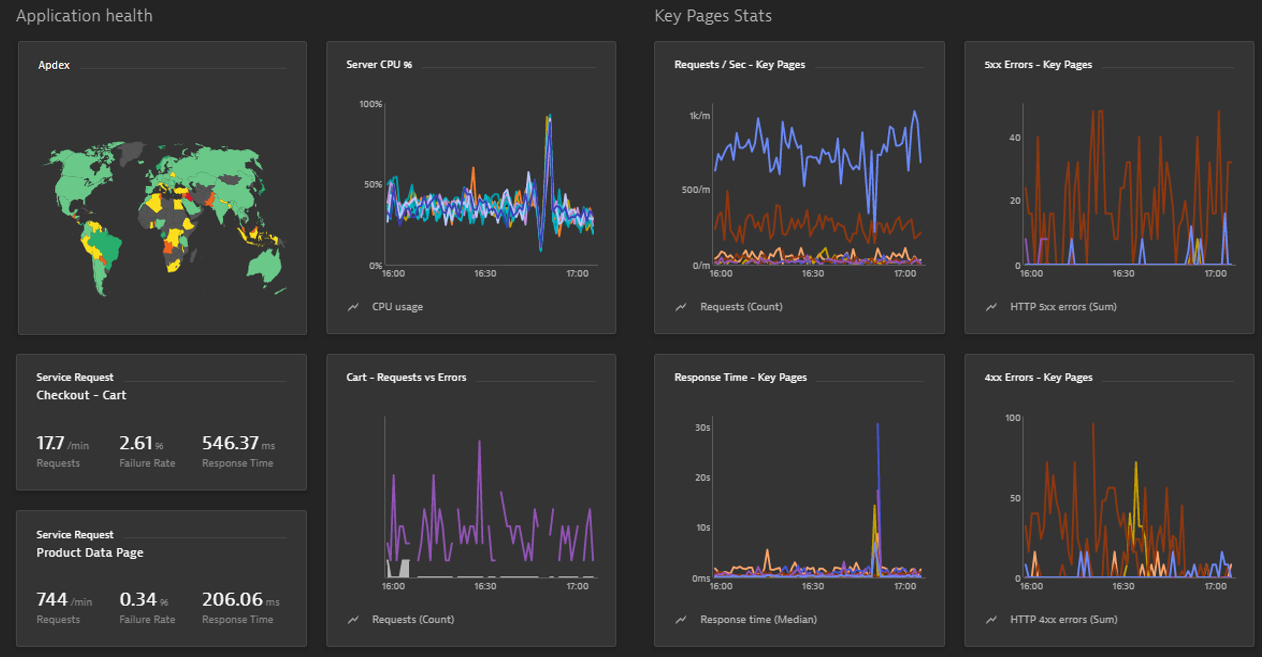Screen dimensions: 1262x657
Task: Expand the Product Data Page service tile
Action: coord(161,578)
